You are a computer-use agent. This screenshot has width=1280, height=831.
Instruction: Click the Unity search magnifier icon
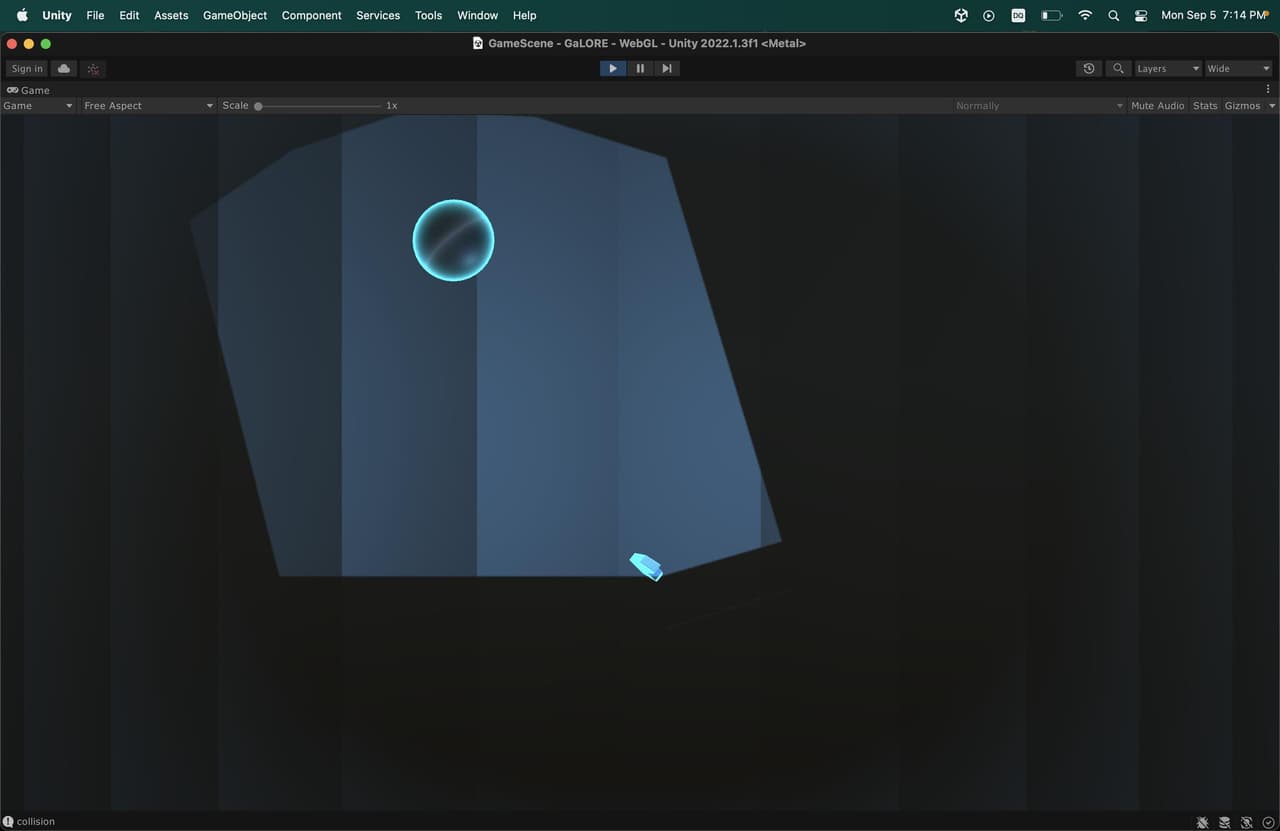click(1118, 68)
